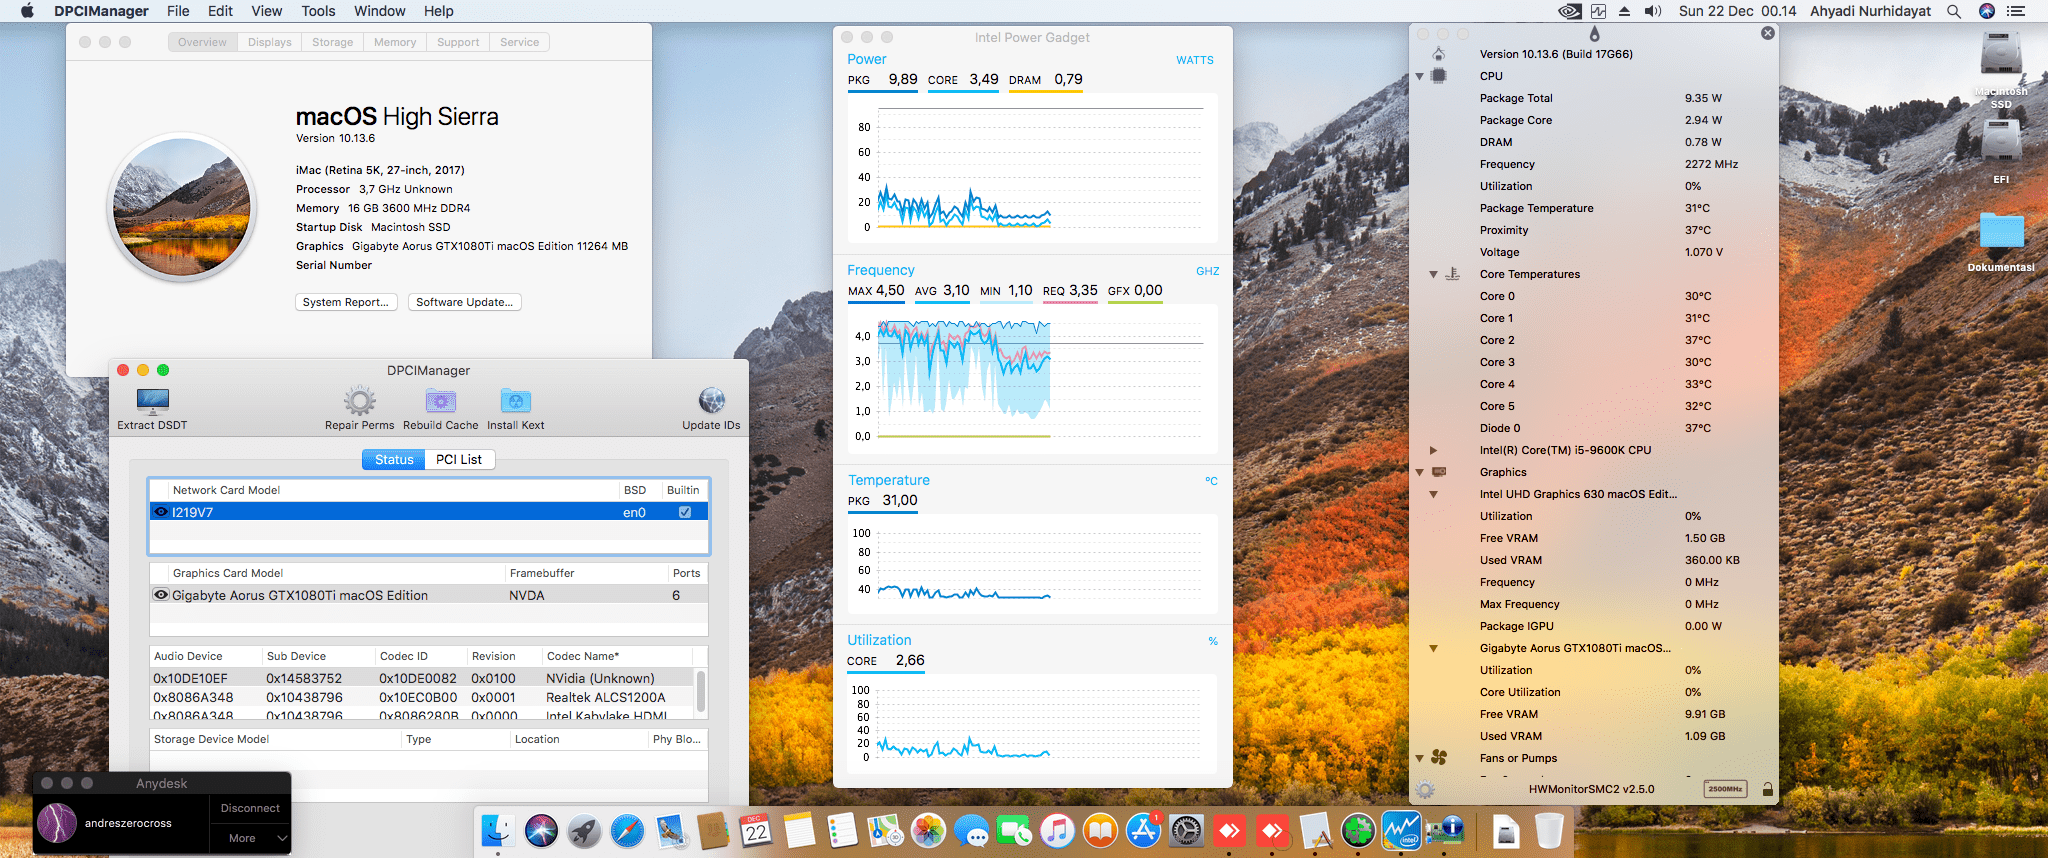The height and width of the screenshot is (858, 2048).
Task: Open iBooks from the dock
Action: pos(1100,831)
